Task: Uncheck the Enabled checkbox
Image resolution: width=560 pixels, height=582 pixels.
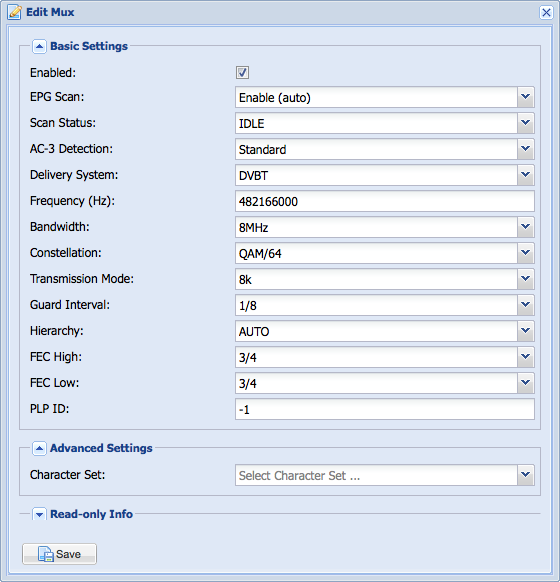Action: click(x=242, y=72)
